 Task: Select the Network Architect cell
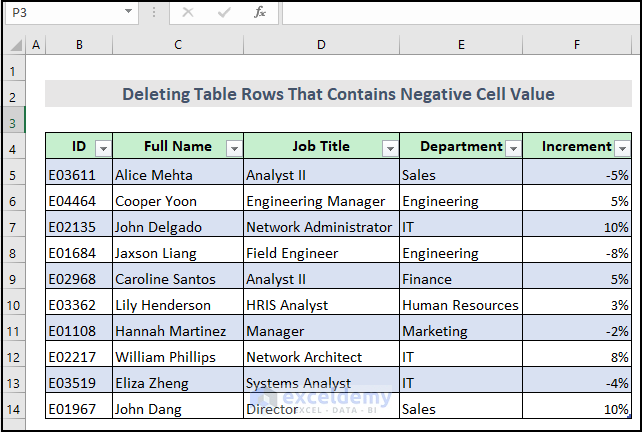pyautogui.click(x=321, y=357)
